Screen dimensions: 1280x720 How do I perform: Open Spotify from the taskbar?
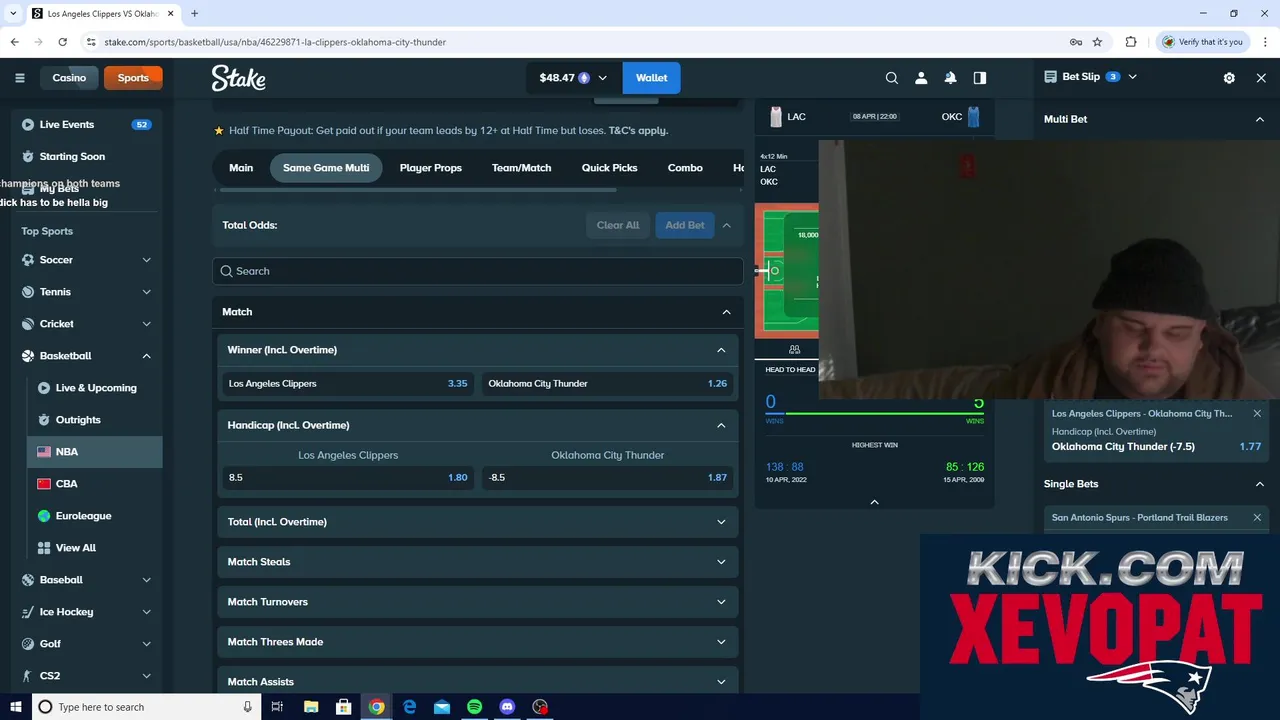pyautogui.click(x=475, y=707)
